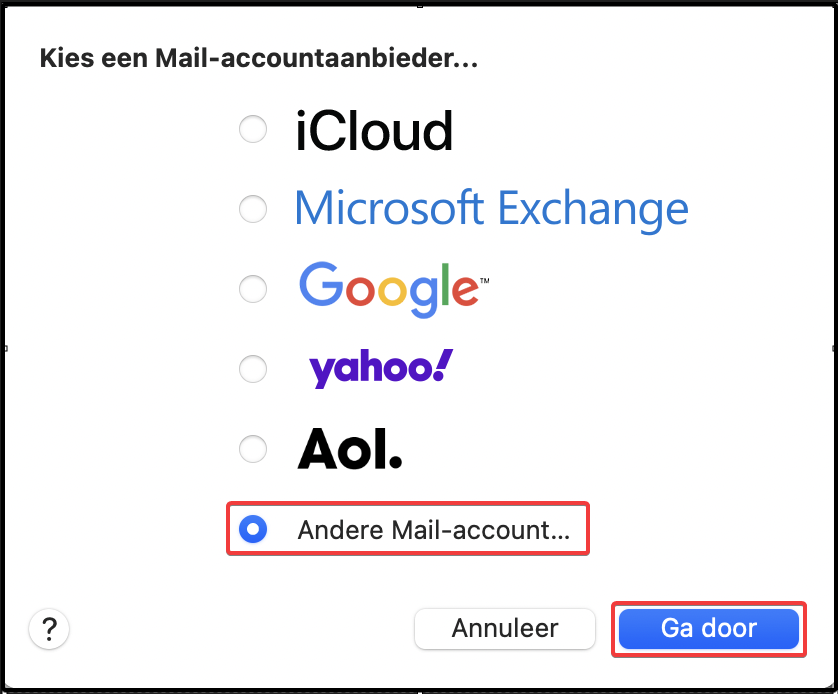Continue with the Ga door button
Screen dimensions: 838x694
[x=709, y=629]
